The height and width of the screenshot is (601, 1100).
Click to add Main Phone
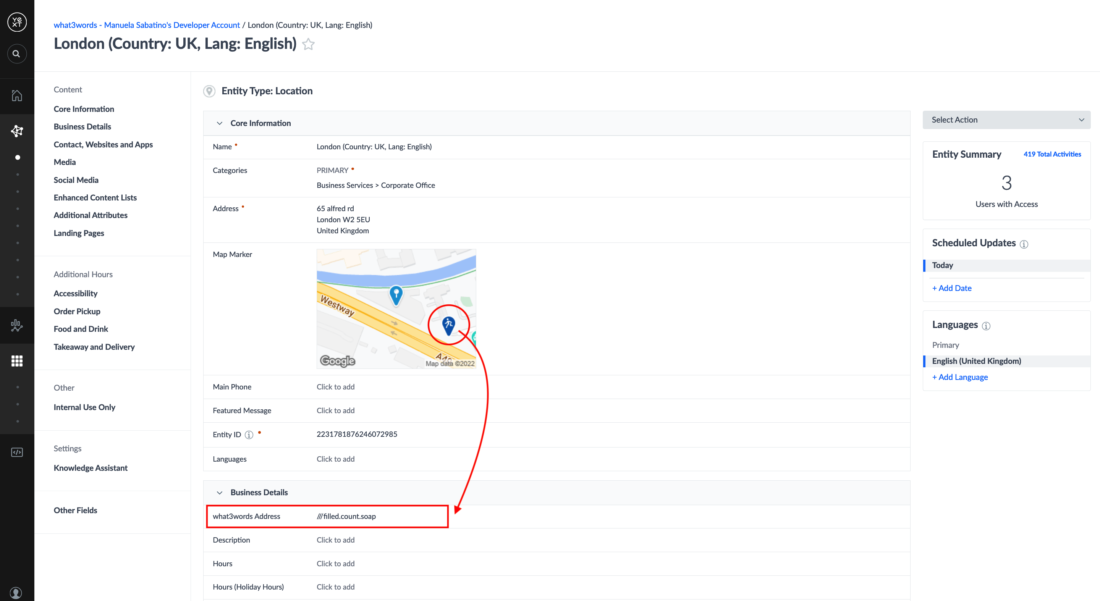click(335, 387)
